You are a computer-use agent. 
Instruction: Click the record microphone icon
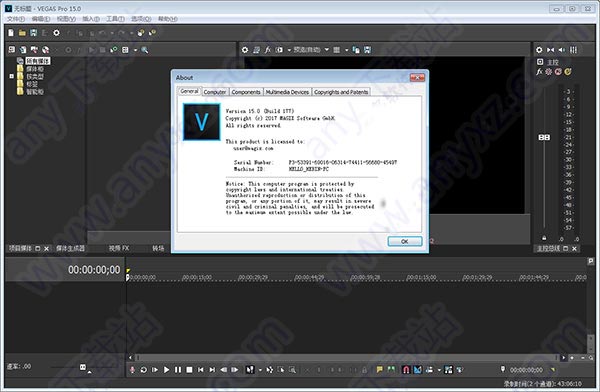point(132,369)
